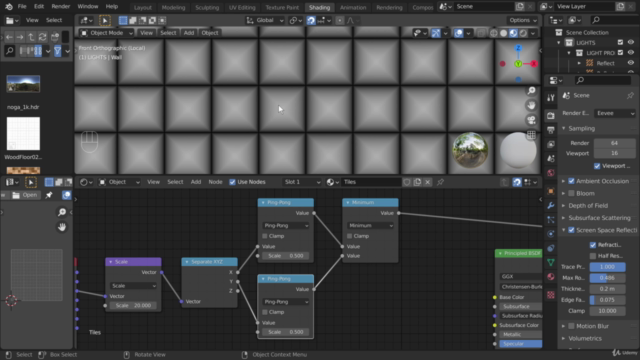Select the pan hand tool in the 3D viewport
Screen dimensions: 640x360
point(531,105)
